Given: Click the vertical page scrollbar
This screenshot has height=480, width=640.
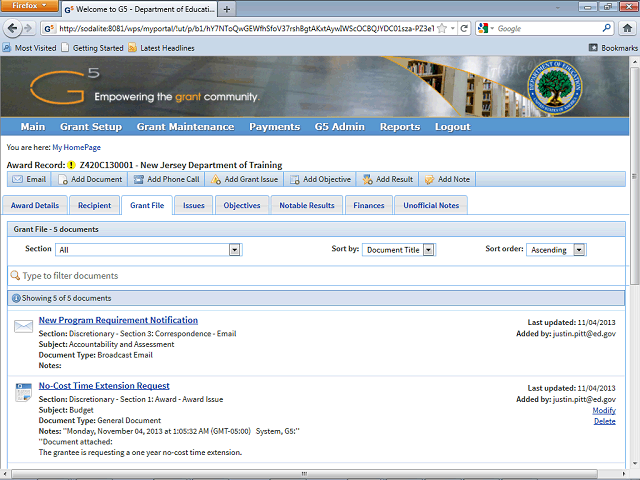Looking at the screenshot, I should [x=634, y=176].
